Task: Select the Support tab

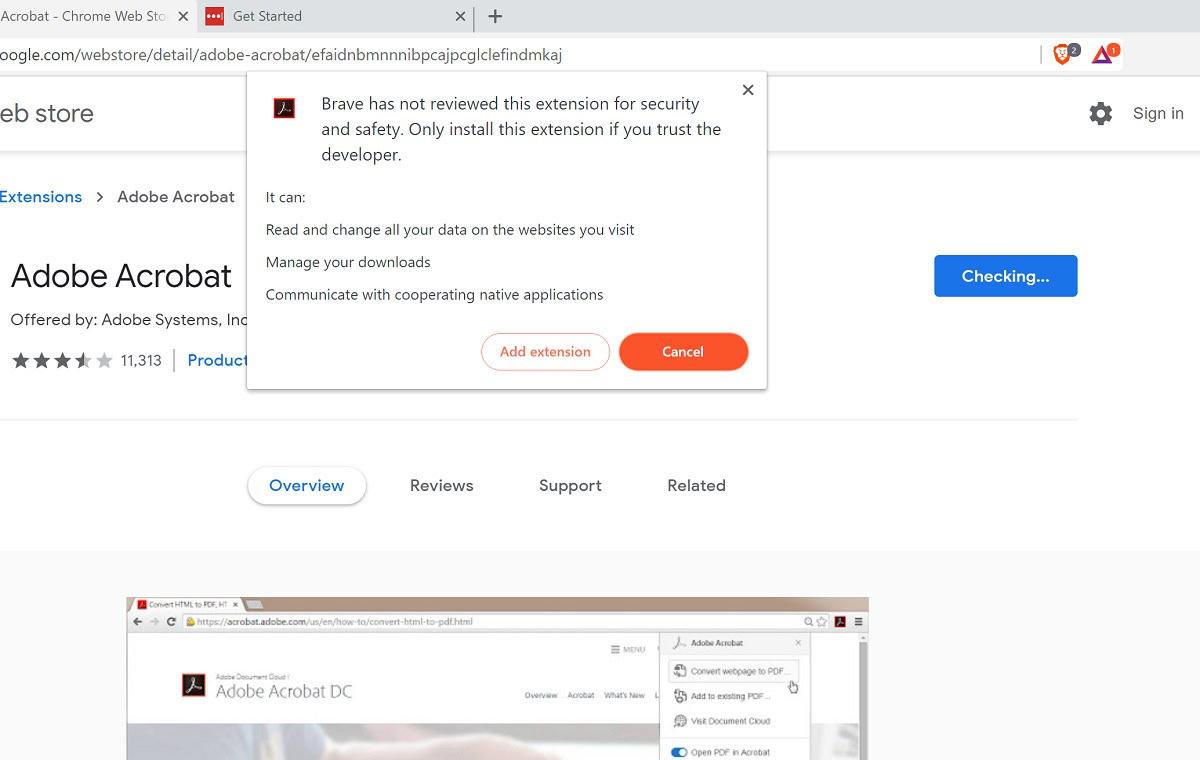Action: 570,485
